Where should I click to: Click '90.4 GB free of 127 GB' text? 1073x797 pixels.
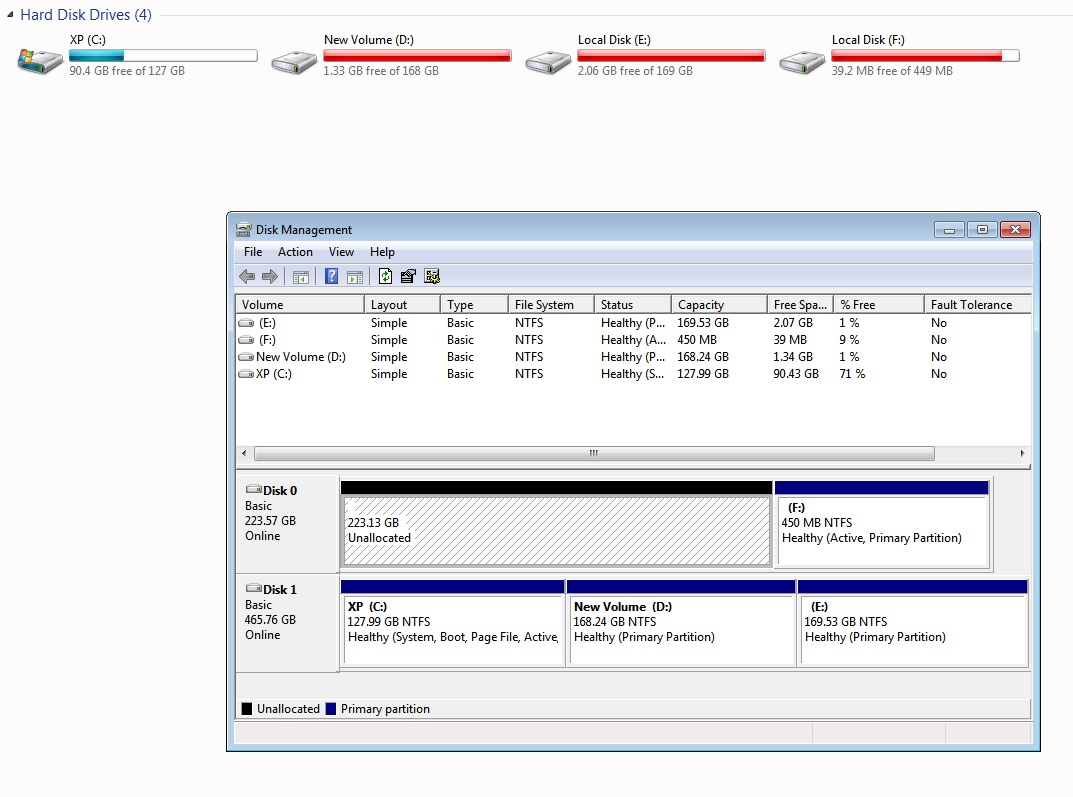coord(127,70)
